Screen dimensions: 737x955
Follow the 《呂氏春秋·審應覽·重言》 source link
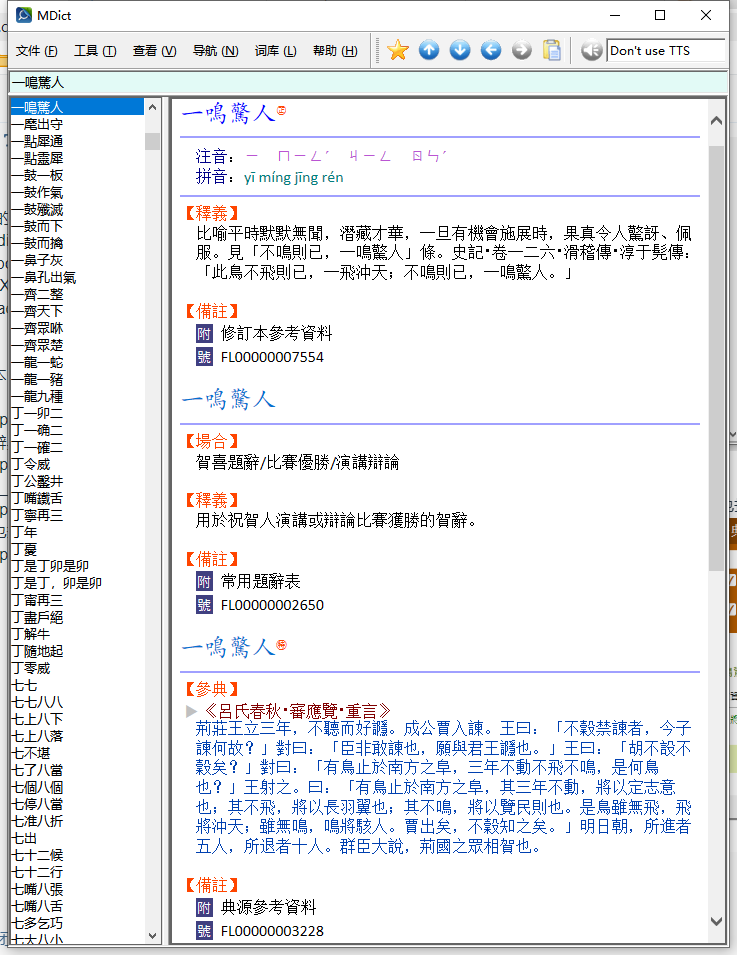[296, 711]
